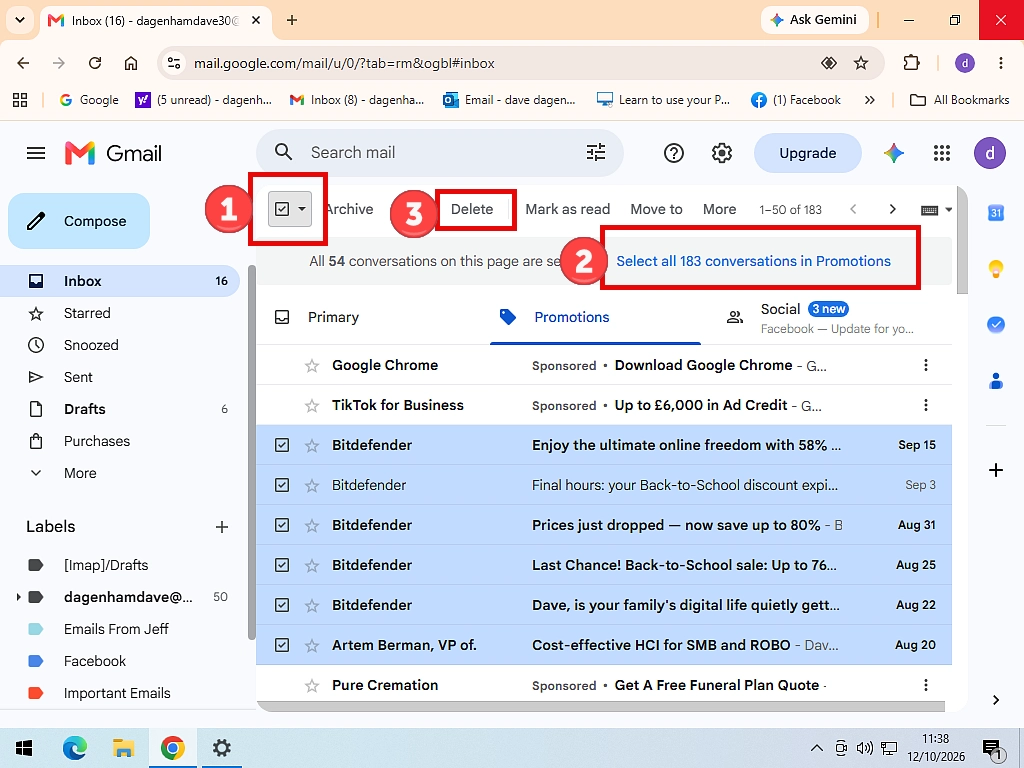Open Calendar in side panel
The height and width of the screenshot is (768, 1024).
point(996,213)
